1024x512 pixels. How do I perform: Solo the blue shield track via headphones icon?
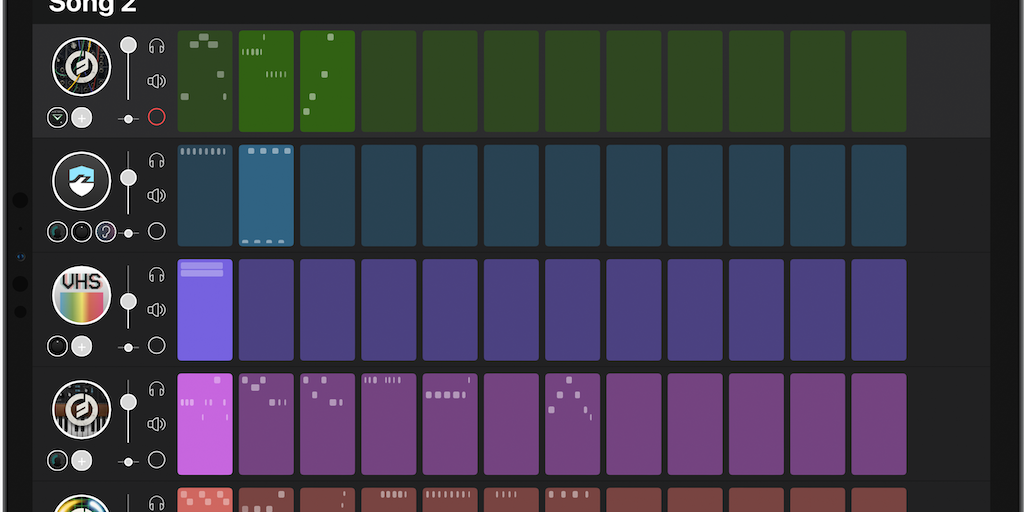click(157, 161)
